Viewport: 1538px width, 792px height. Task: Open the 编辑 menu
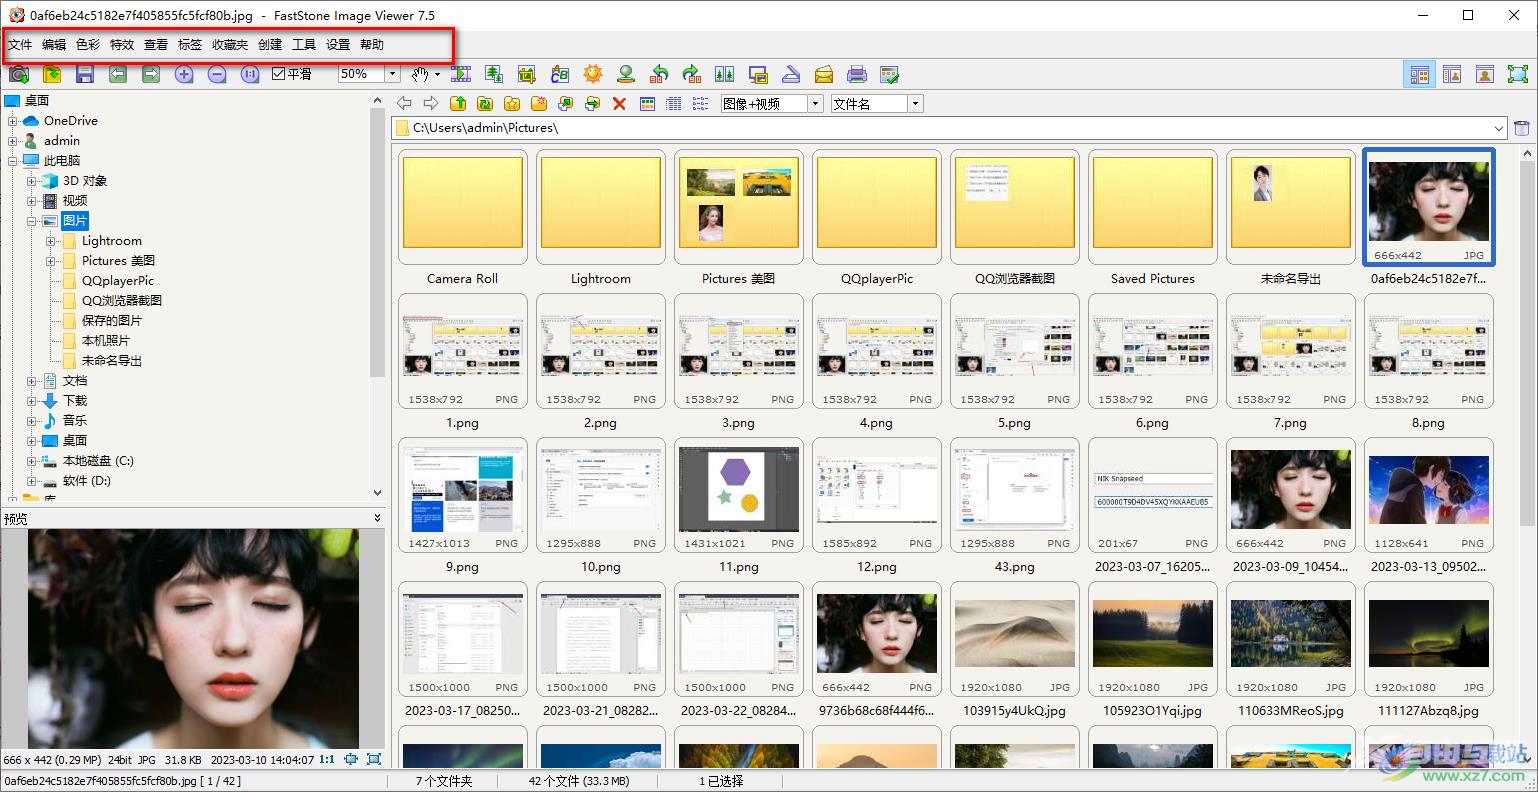54,45
